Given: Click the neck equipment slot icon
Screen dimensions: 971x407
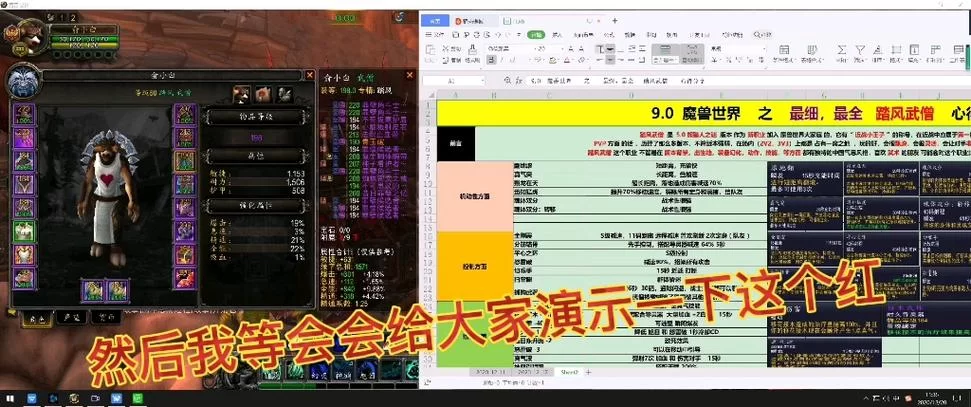Looking at the screenshot, I should point(24,138).
